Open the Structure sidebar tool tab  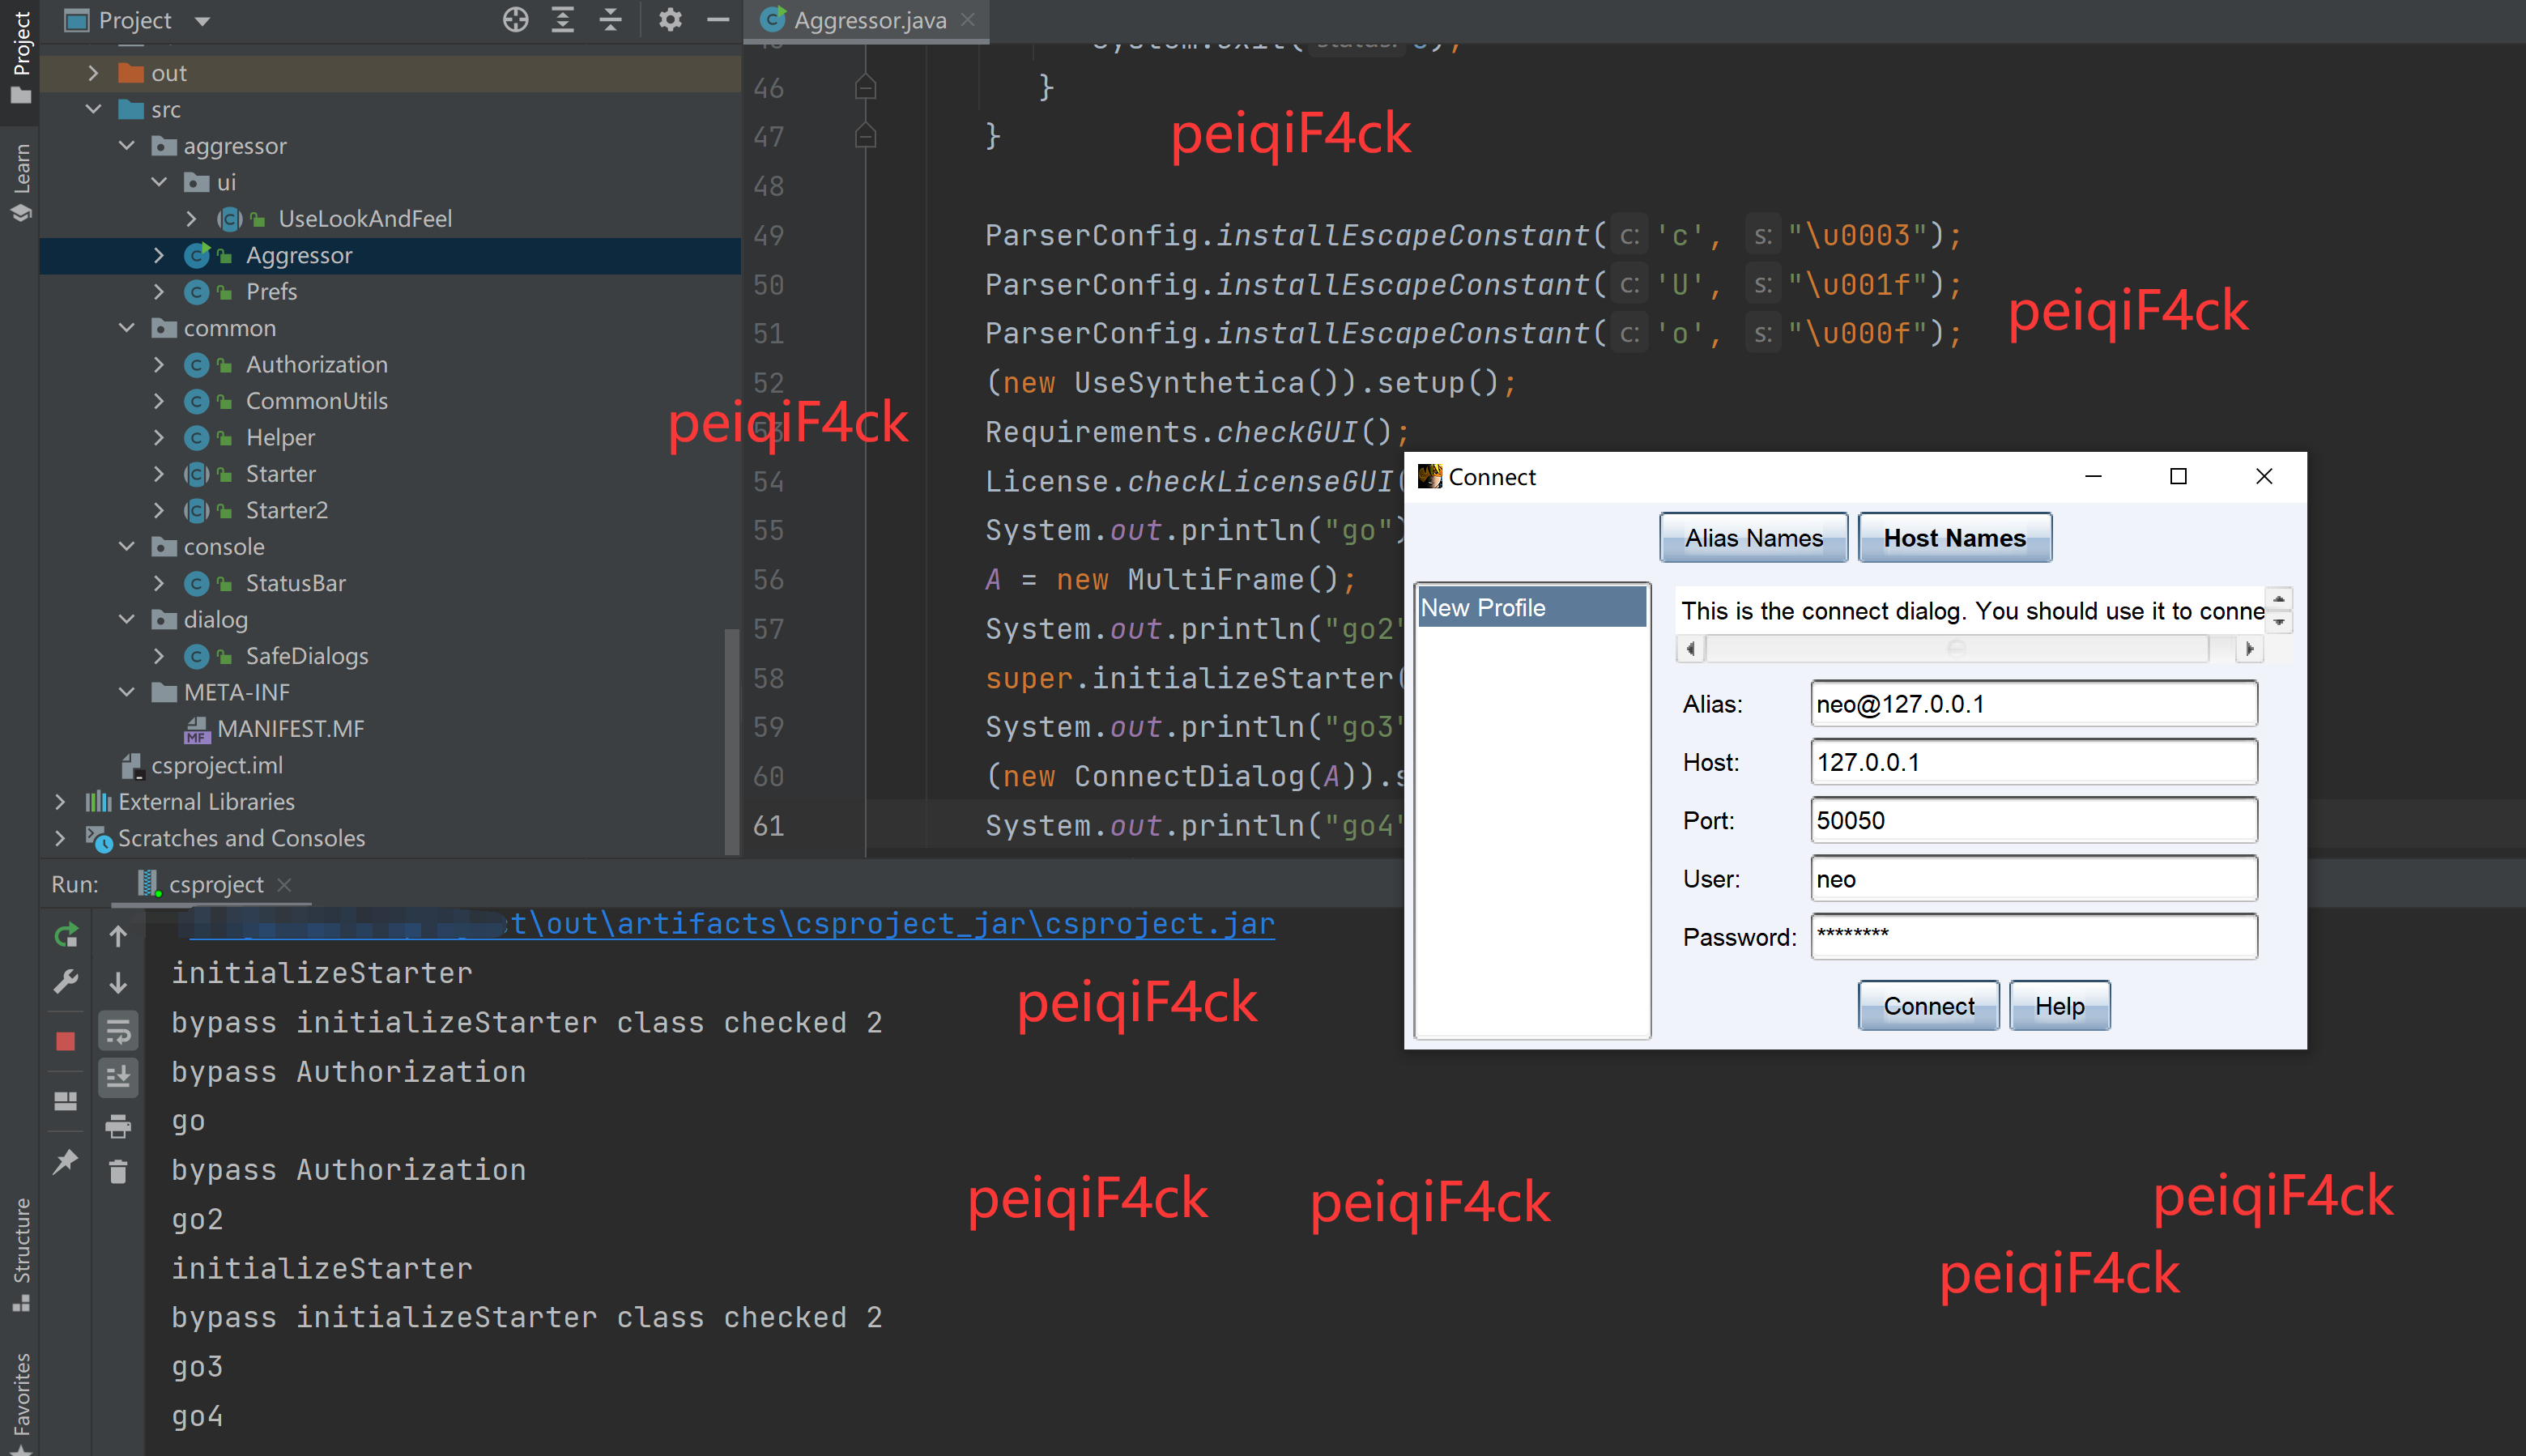pyautogui.click(x=20, y=1255)
